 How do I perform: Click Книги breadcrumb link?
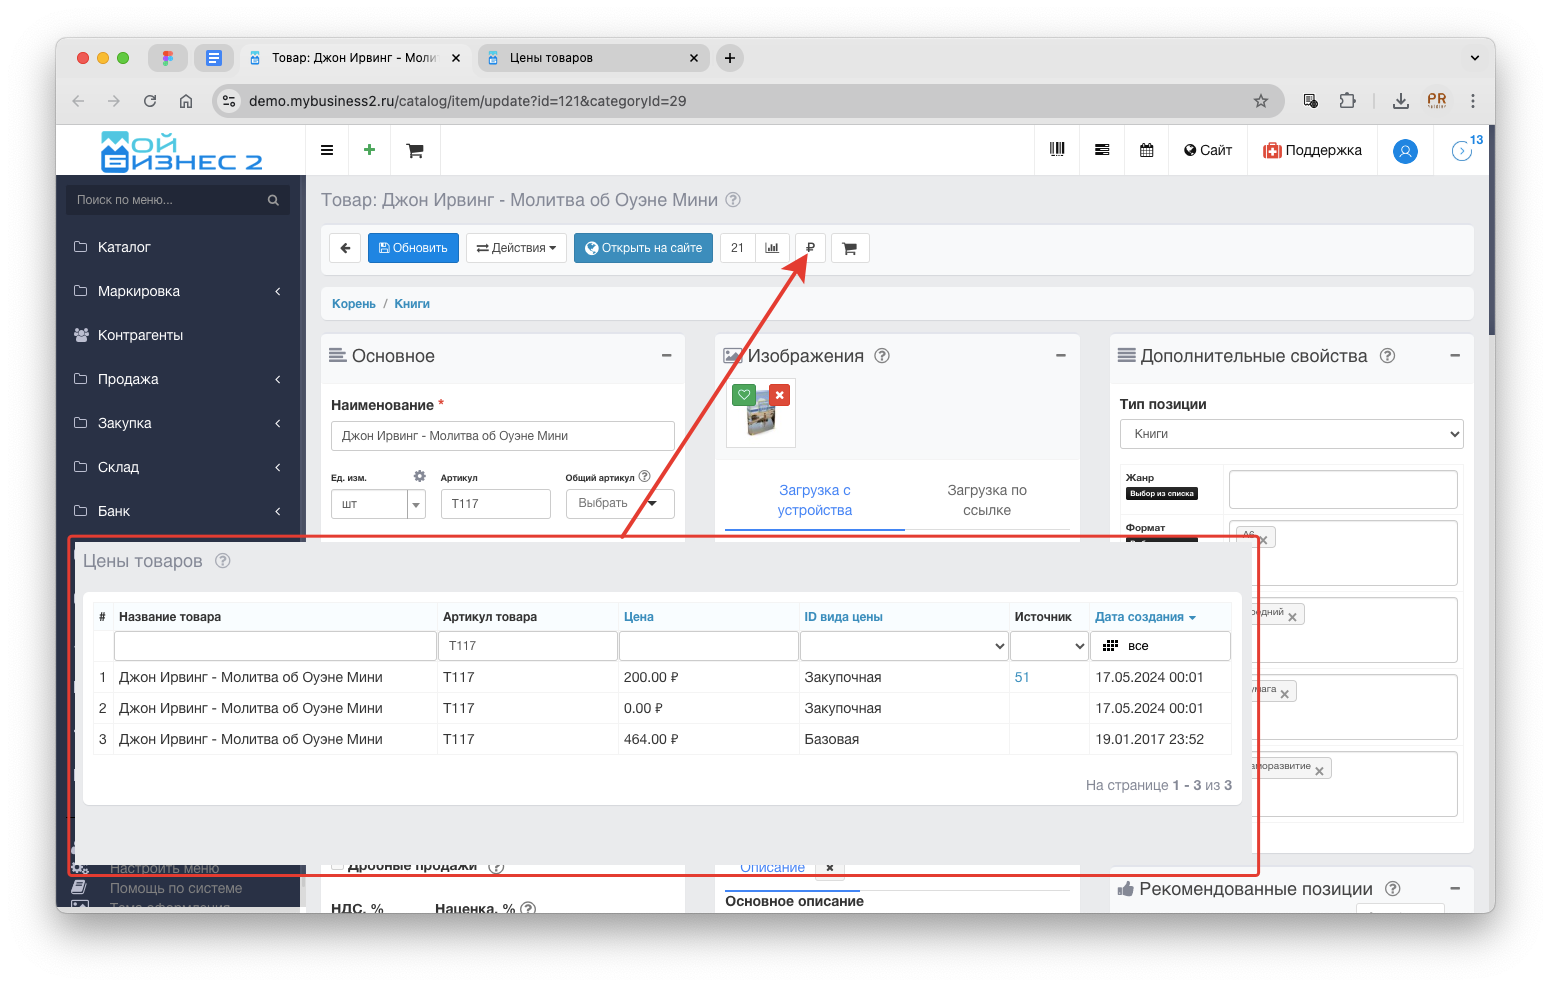click(x=412, y=304)
